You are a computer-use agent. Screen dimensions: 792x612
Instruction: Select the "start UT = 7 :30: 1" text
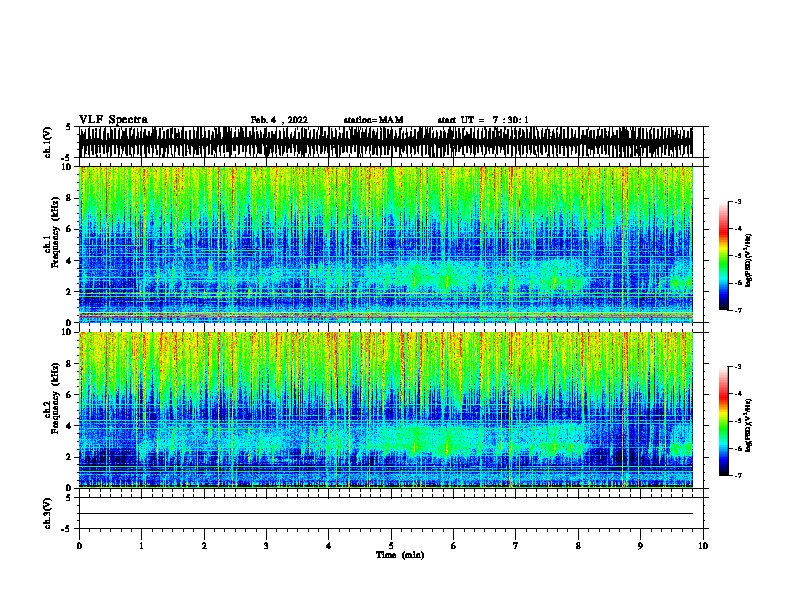tap(483, 120)
